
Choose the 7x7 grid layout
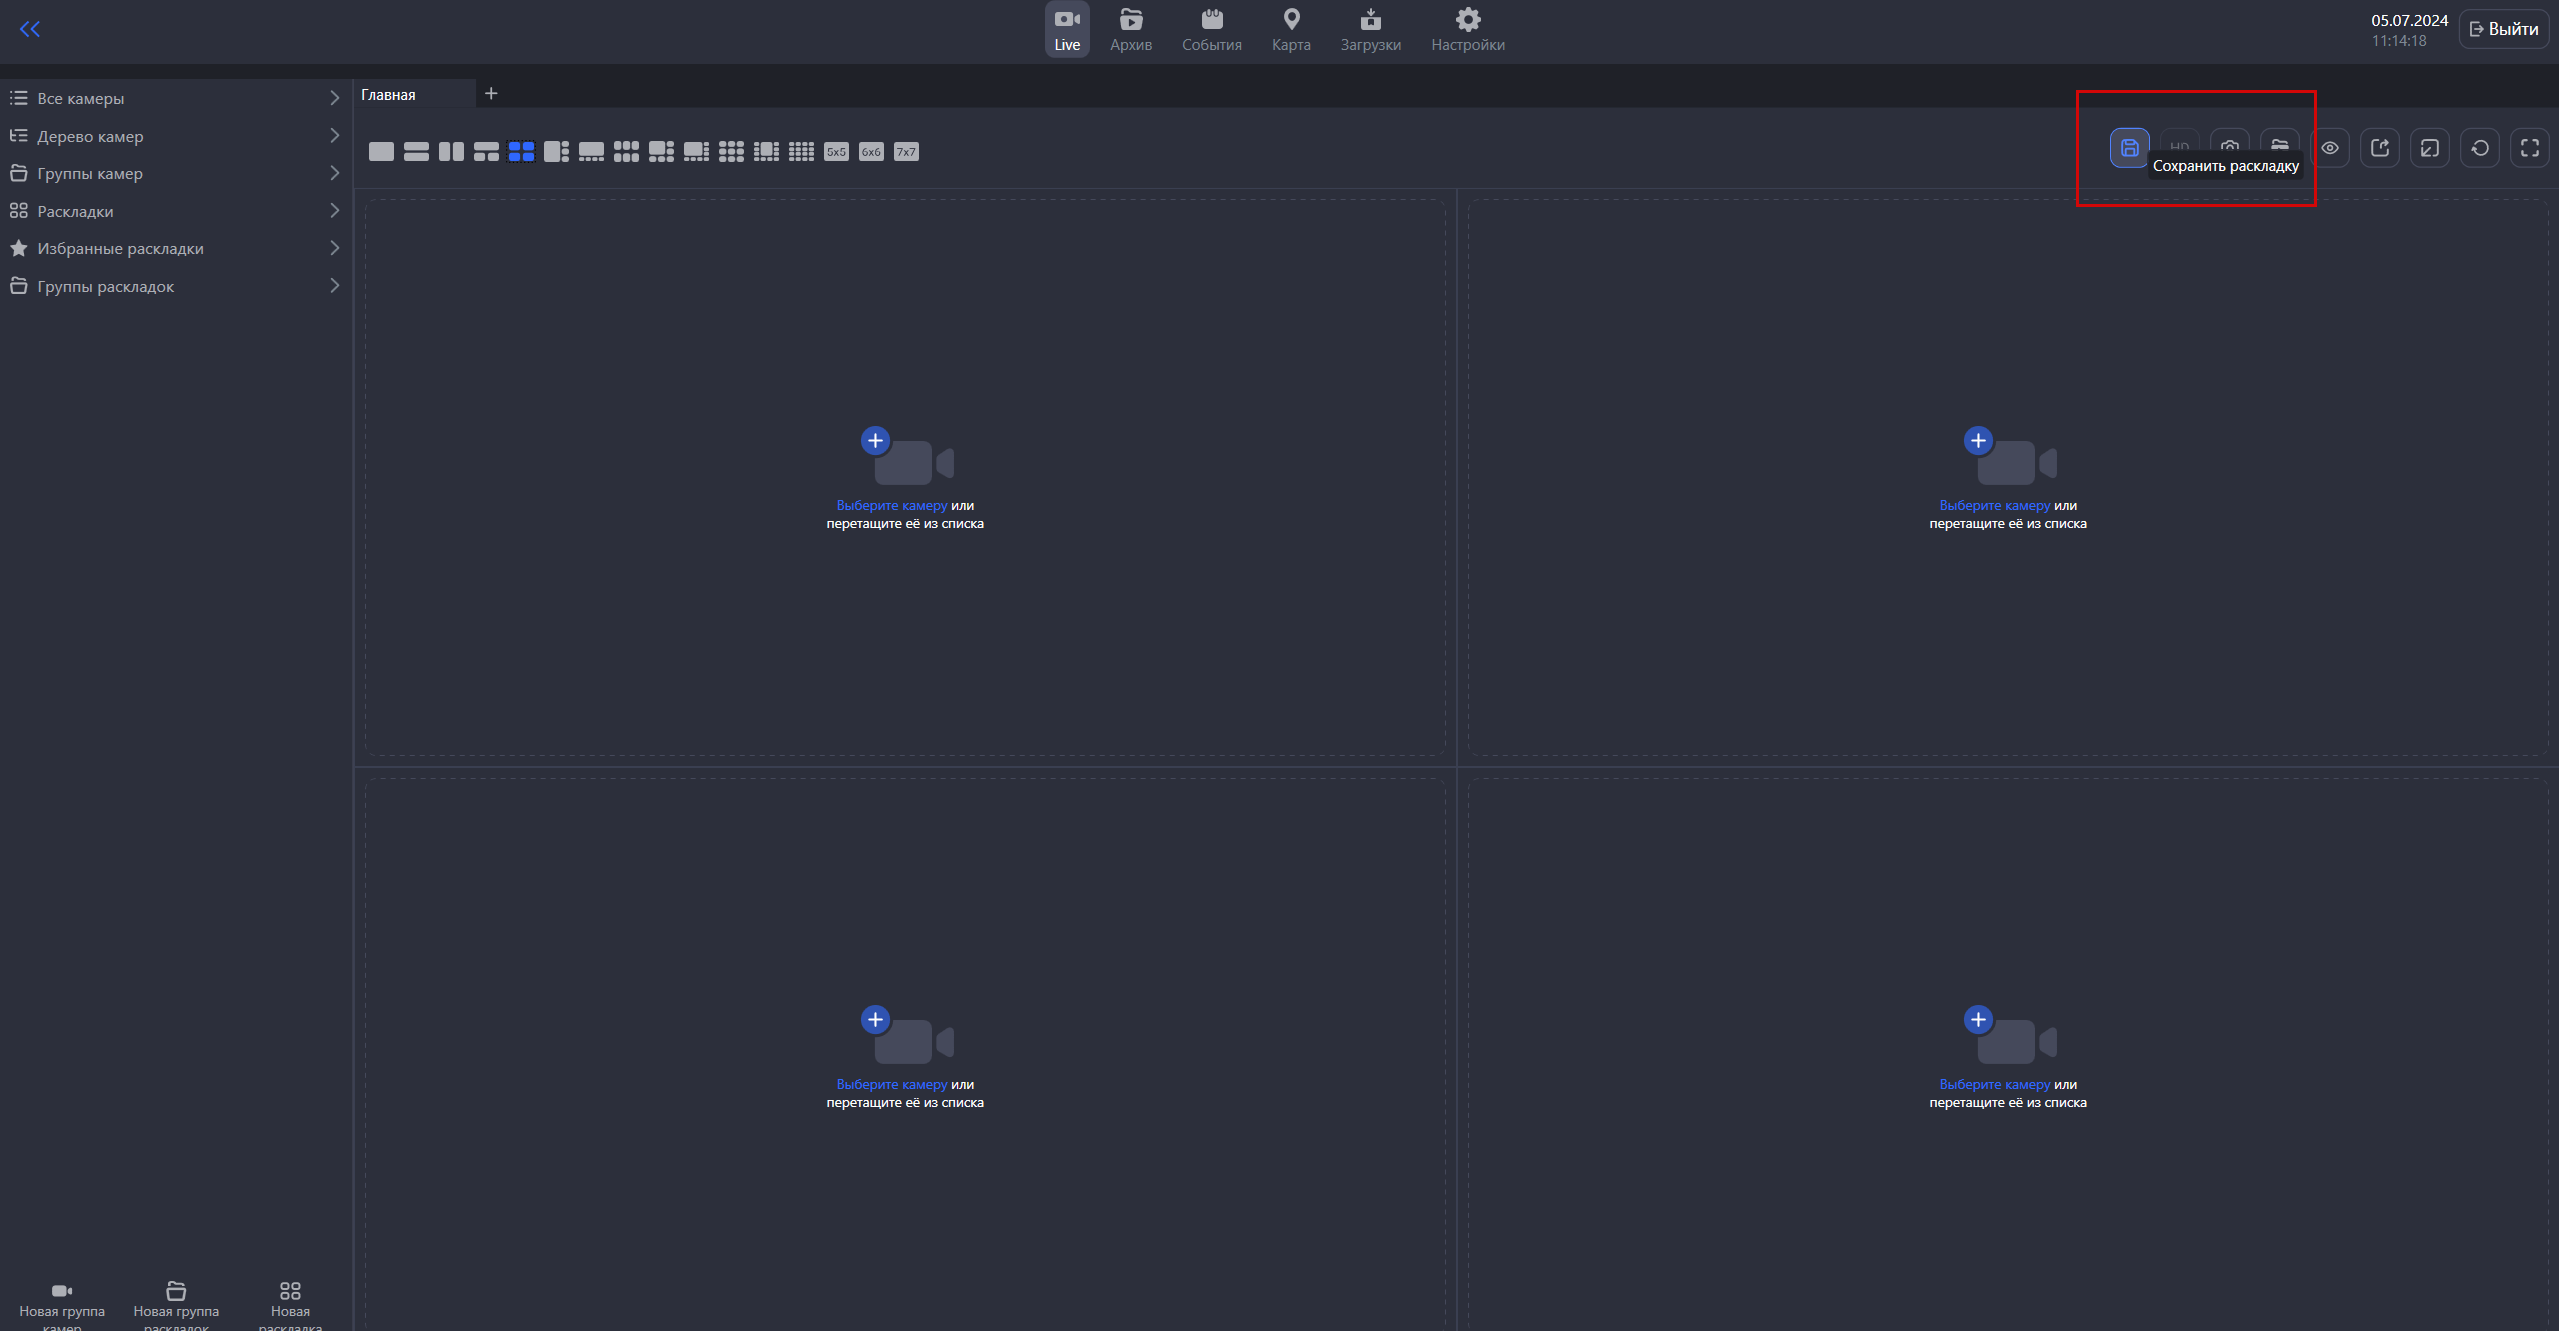click(x=906, y=152)
